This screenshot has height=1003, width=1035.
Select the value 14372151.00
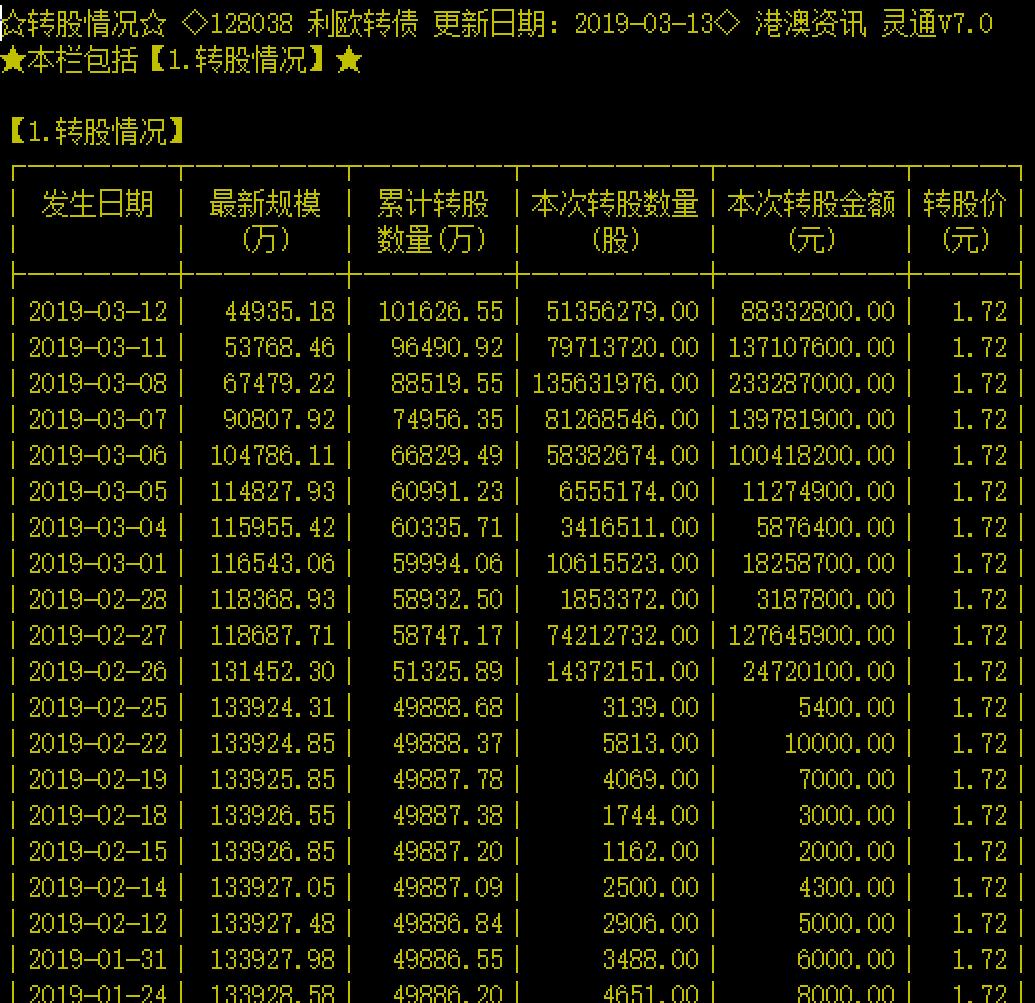tap(622, 671)
